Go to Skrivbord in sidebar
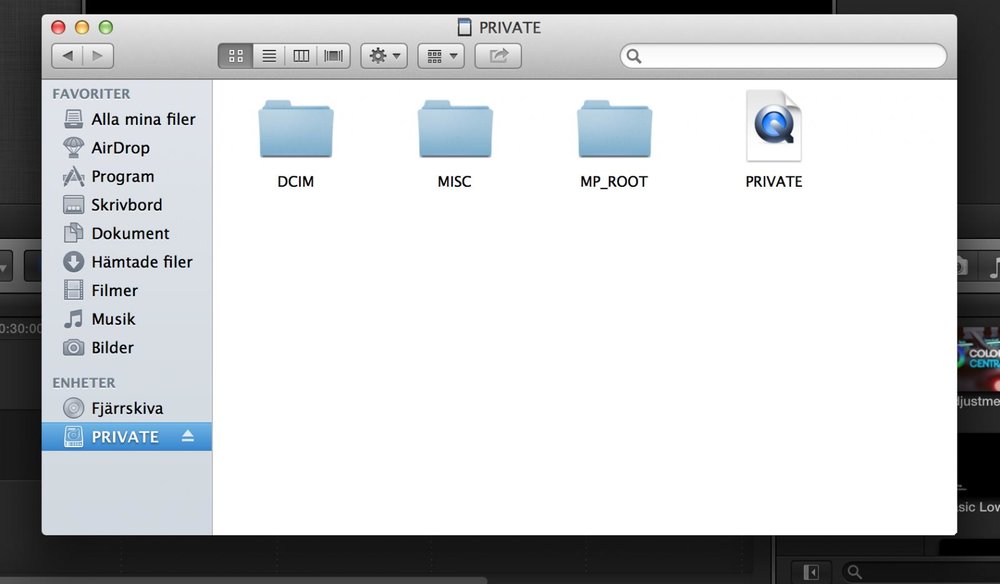Viewport: 1000px width, 584px height. coord(126,205)
